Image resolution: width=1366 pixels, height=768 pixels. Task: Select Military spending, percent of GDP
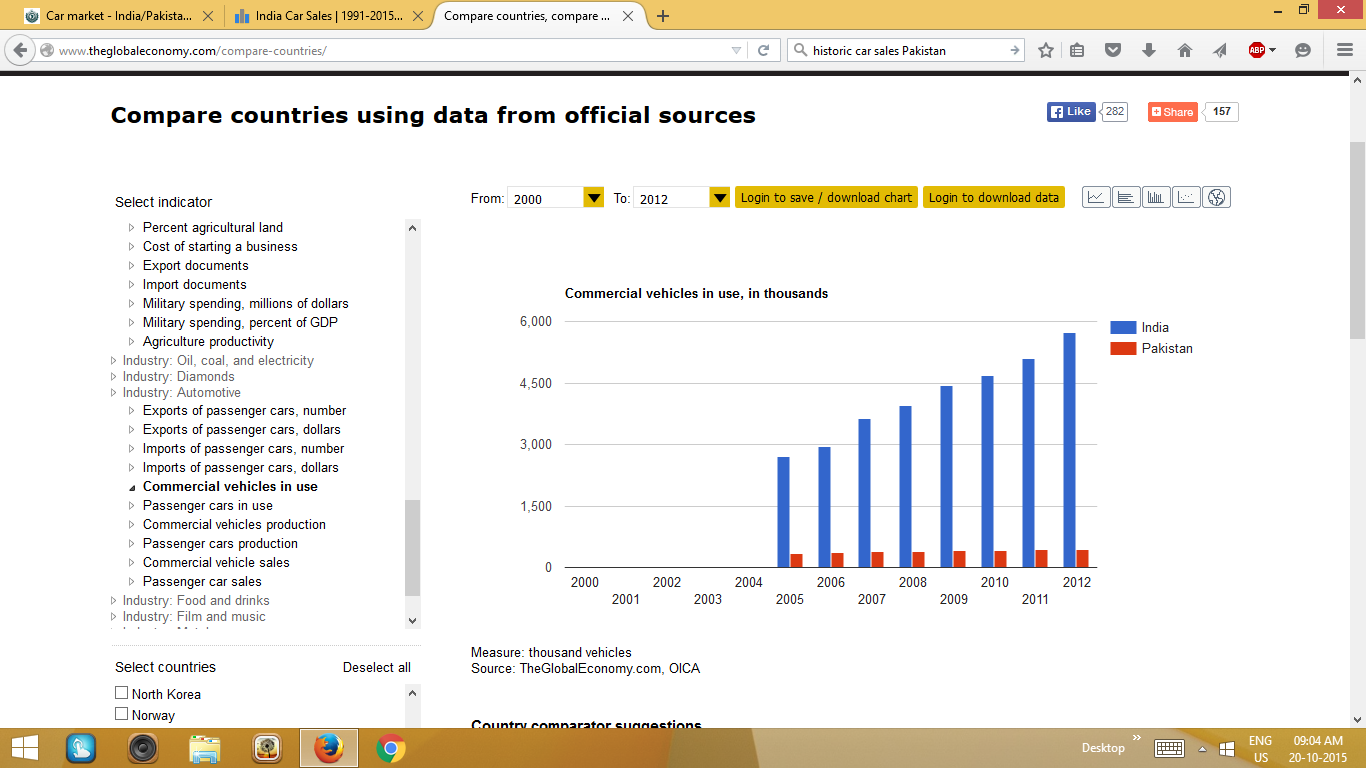(x=240, y=322)
